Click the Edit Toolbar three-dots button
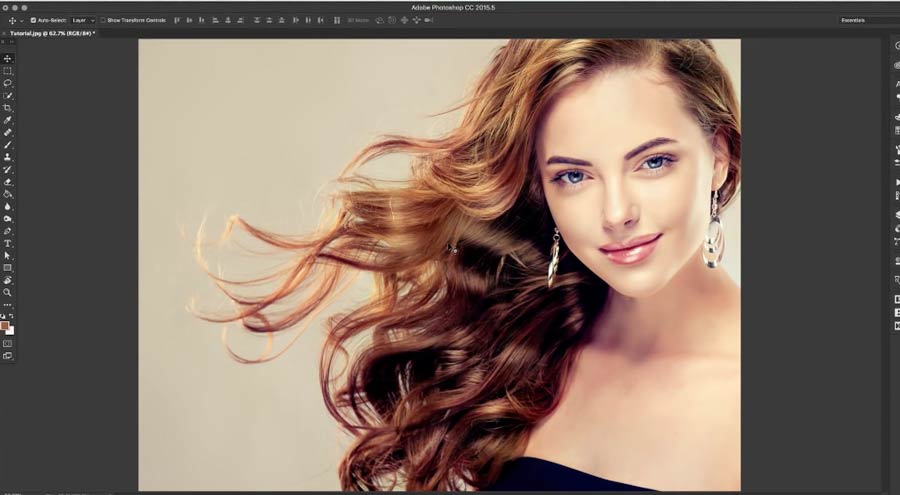900x495 pixels. (x=8, y=305)
